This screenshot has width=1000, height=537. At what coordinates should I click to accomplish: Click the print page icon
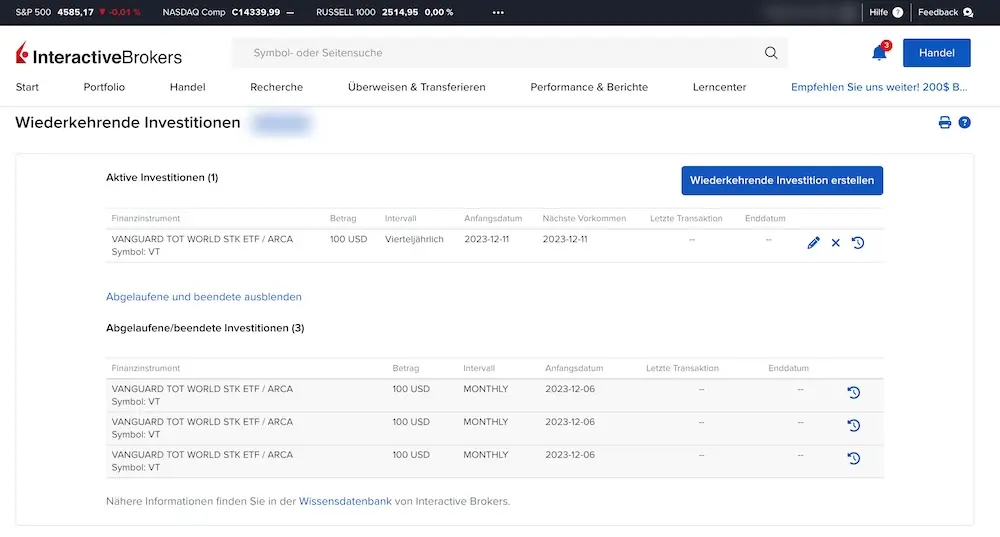[x=945, y=122]
